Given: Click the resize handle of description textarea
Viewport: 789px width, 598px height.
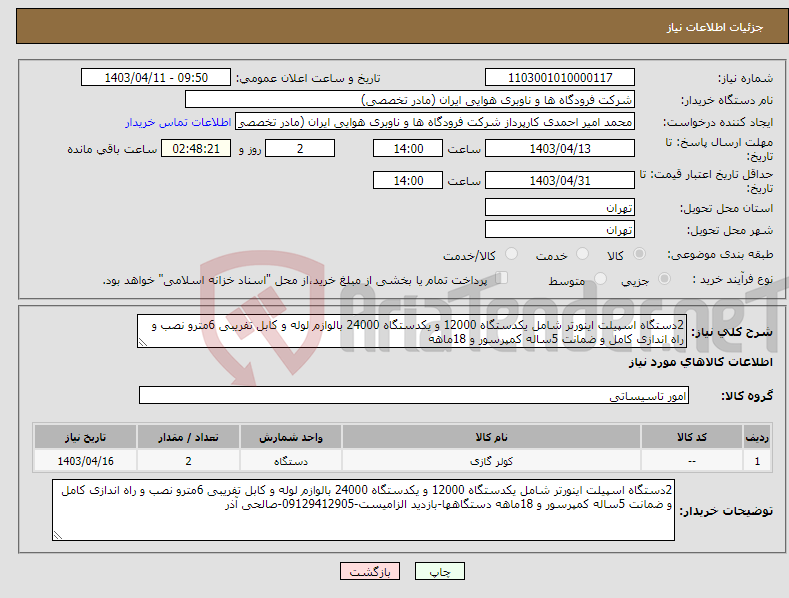Looking at the screenshot, I should [143, 342].
